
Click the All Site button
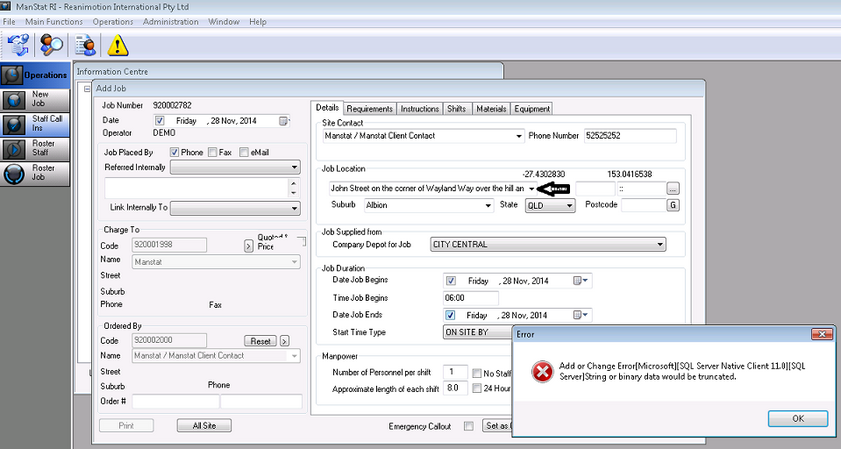[204, 425]
